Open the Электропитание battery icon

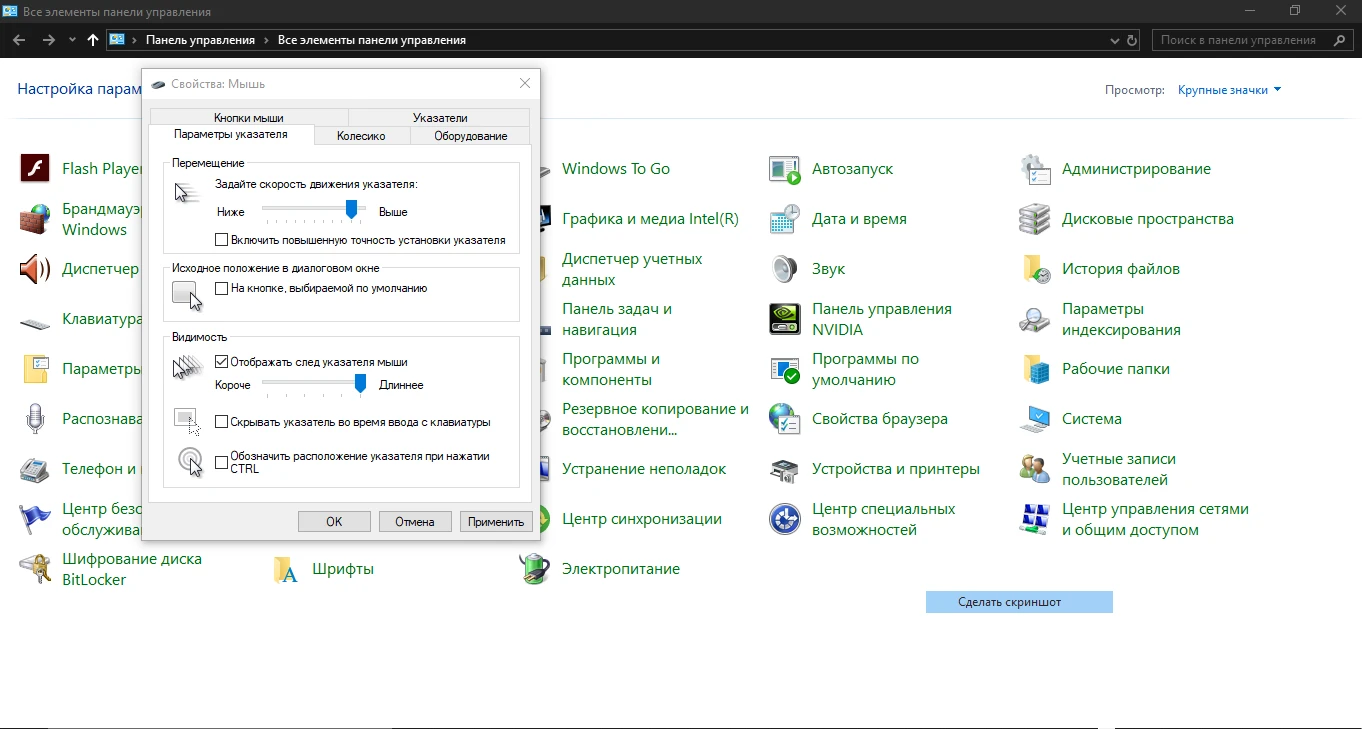coord(534,569)
